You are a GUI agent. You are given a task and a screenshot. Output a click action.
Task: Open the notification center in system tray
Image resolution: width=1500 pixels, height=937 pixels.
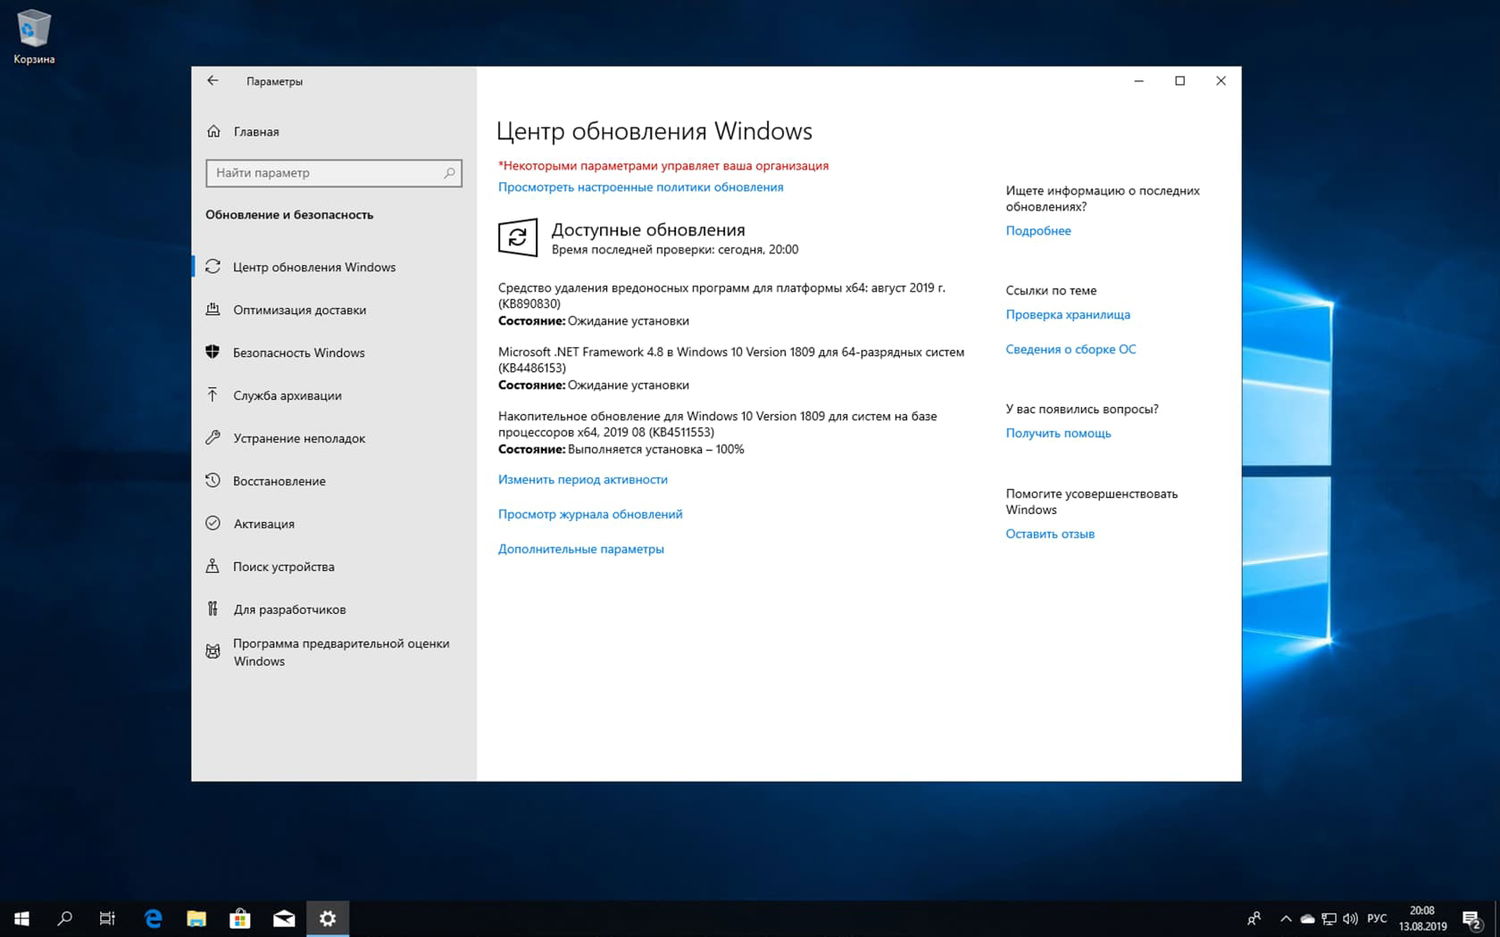(x=1471, y=917)
